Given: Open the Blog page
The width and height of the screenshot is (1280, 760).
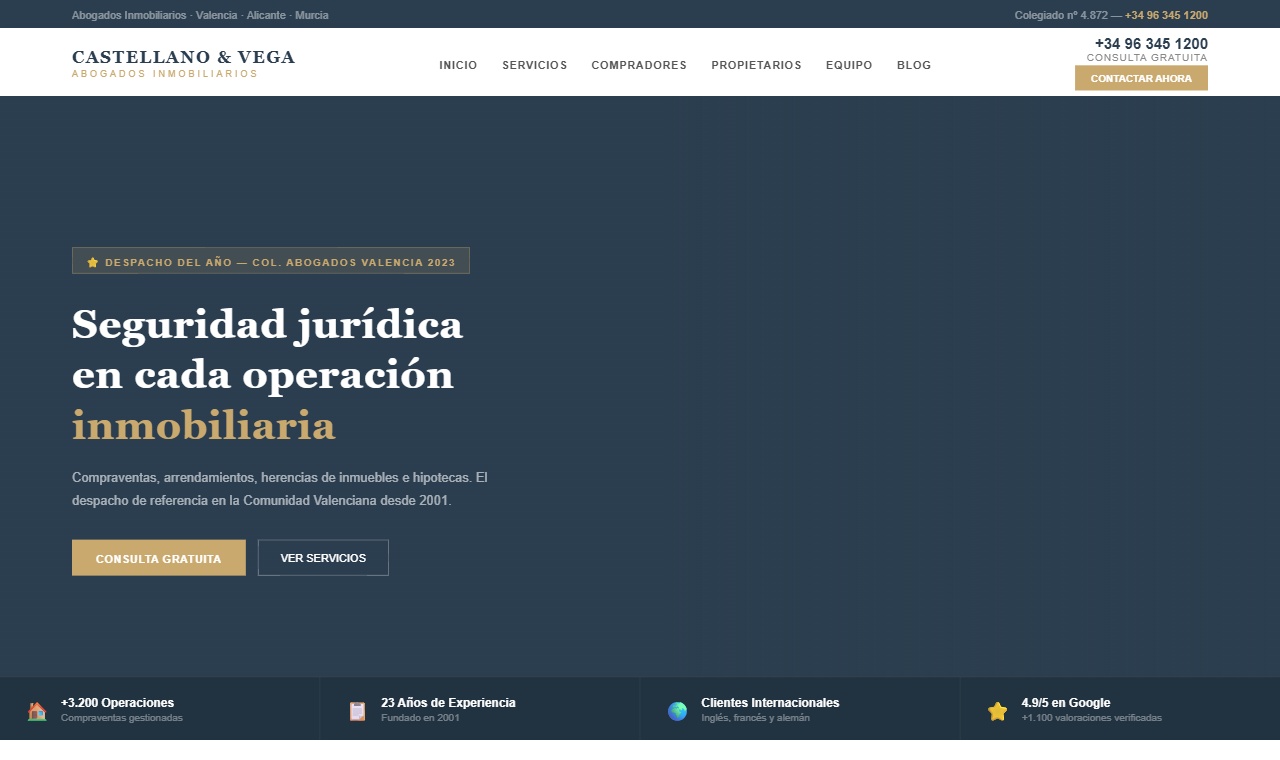Looking at the screenshot, I should click(914, 65).
